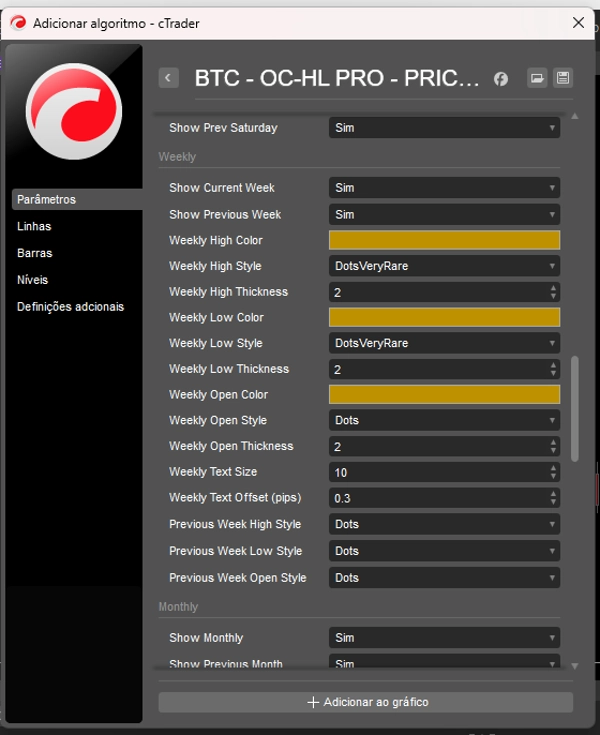Click the Adicionar ao gráfico button
Screen dimensions: 600x735
pos(366,702)
